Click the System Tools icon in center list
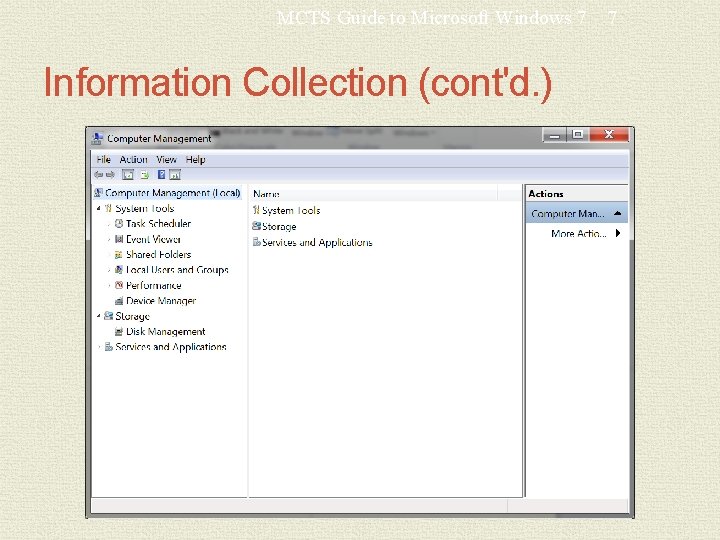 (256, 210)
